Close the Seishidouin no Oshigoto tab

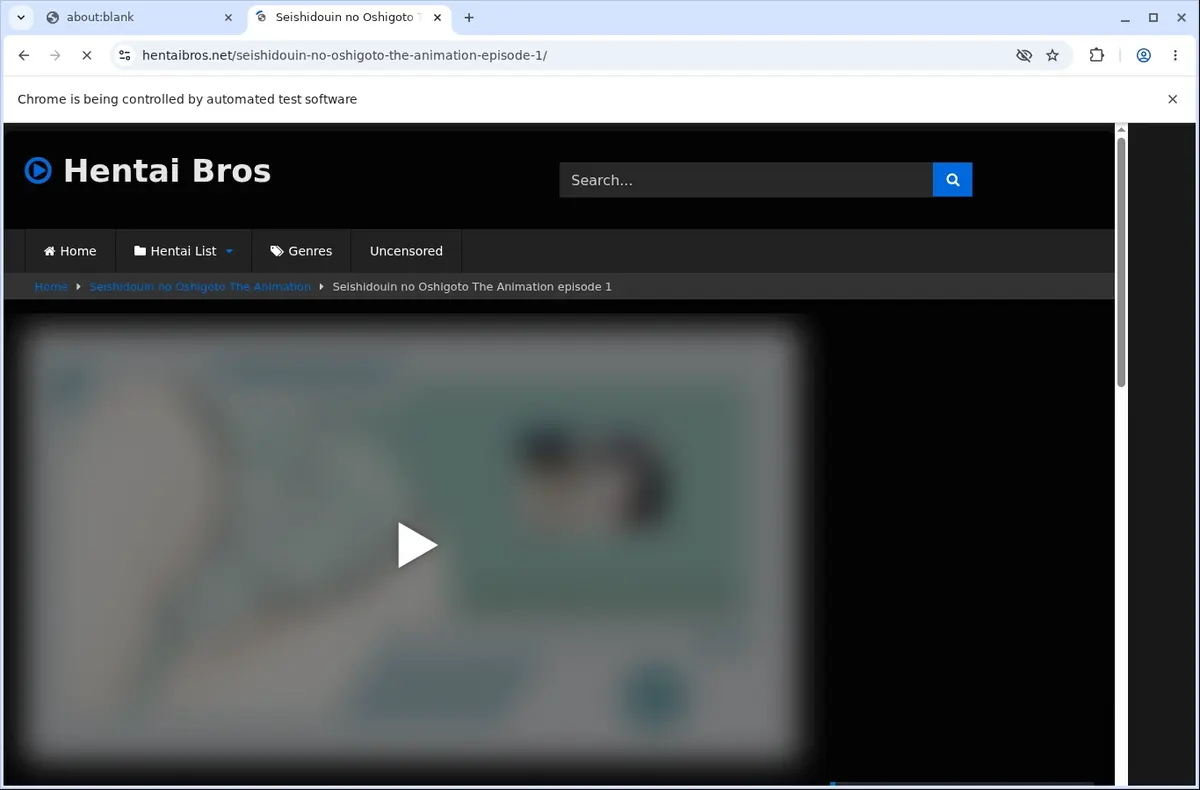(x=435, y=17)
